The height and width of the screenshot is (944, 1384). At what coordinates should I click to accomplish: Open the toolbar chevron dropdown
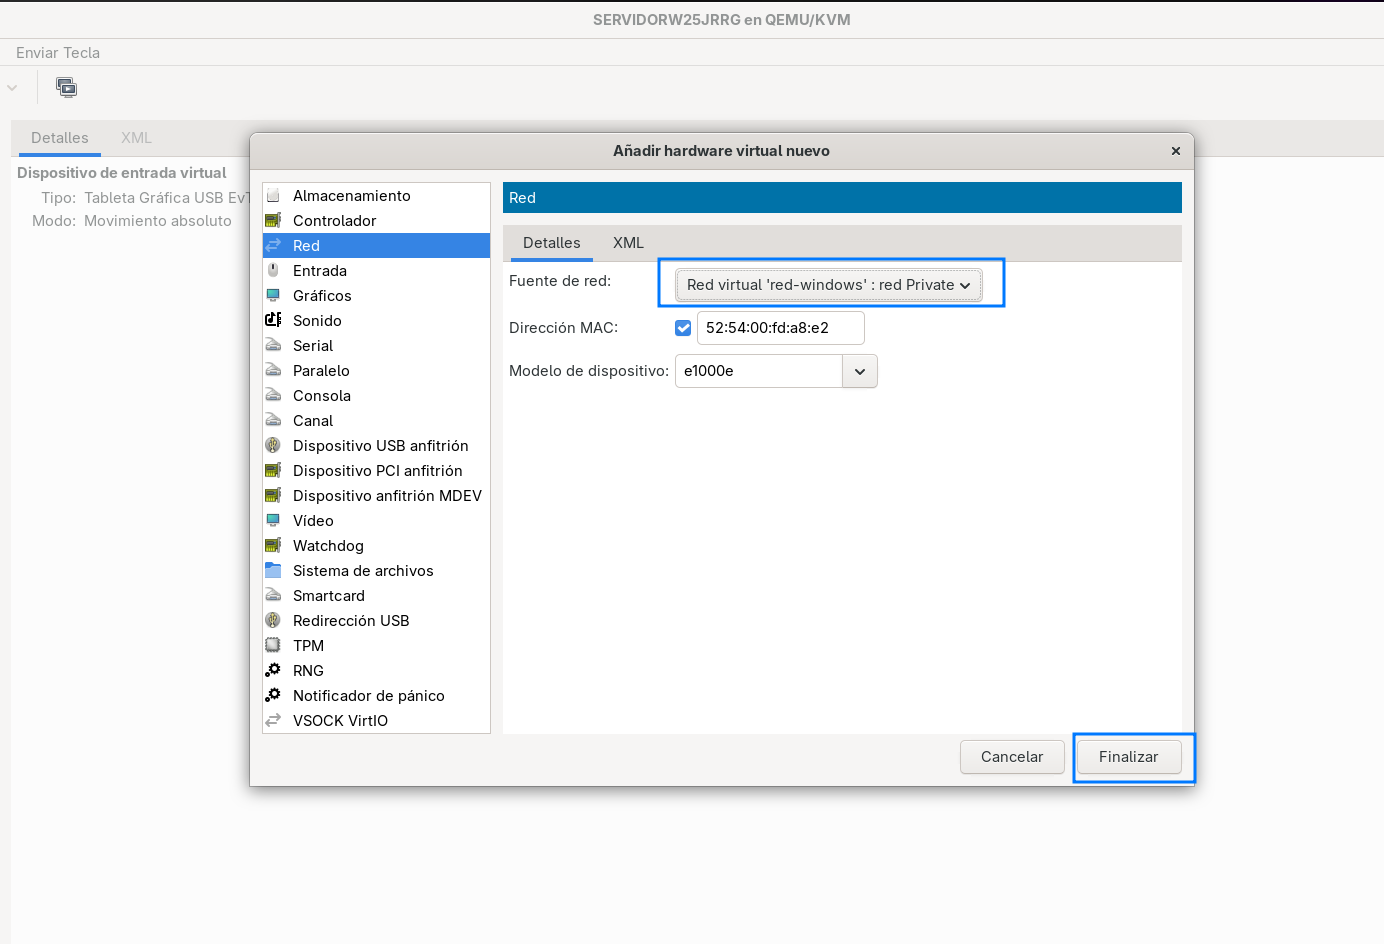point(12,88)
